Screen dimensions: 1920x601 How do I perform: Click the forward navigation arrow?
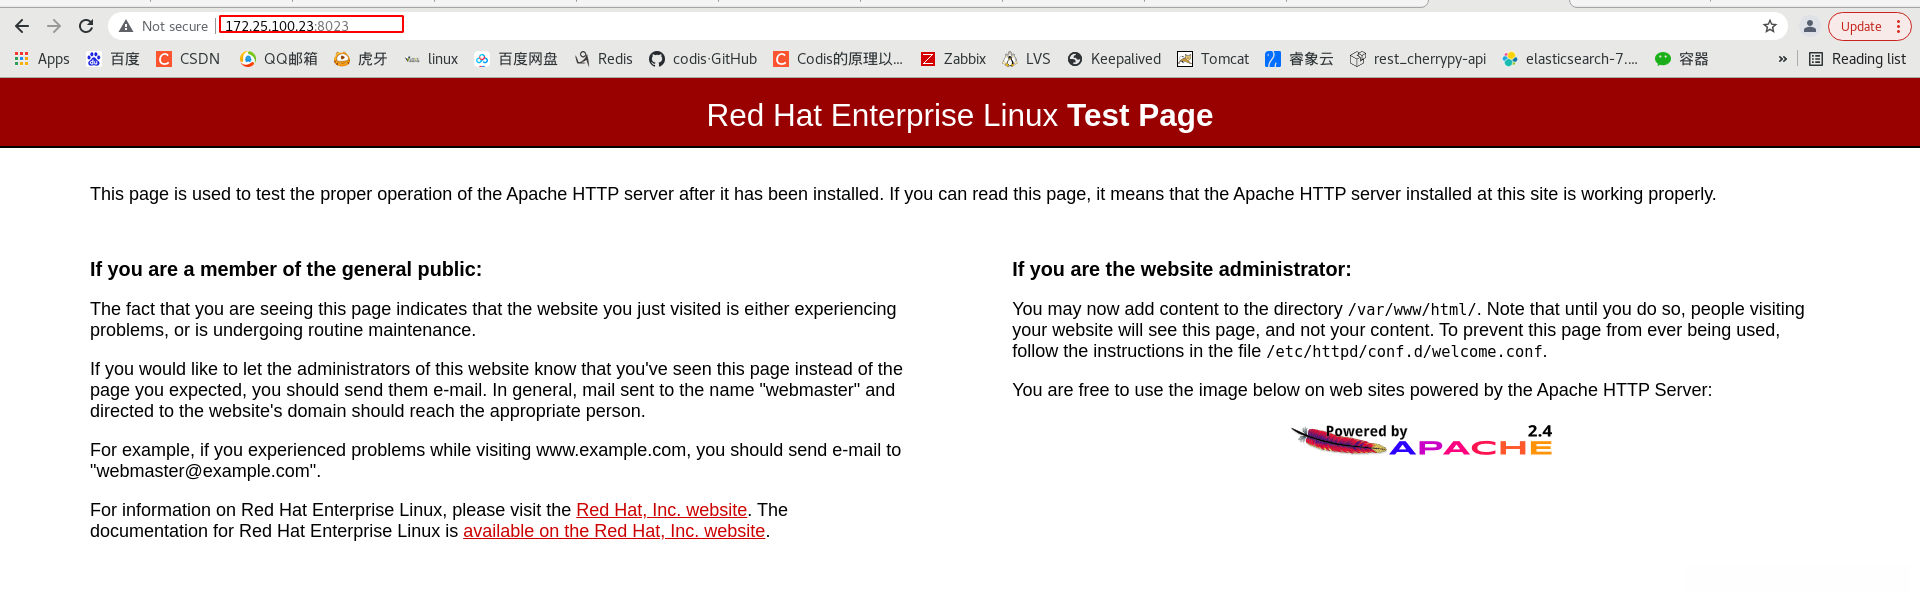pyautogui.click(x=54, y=26)
